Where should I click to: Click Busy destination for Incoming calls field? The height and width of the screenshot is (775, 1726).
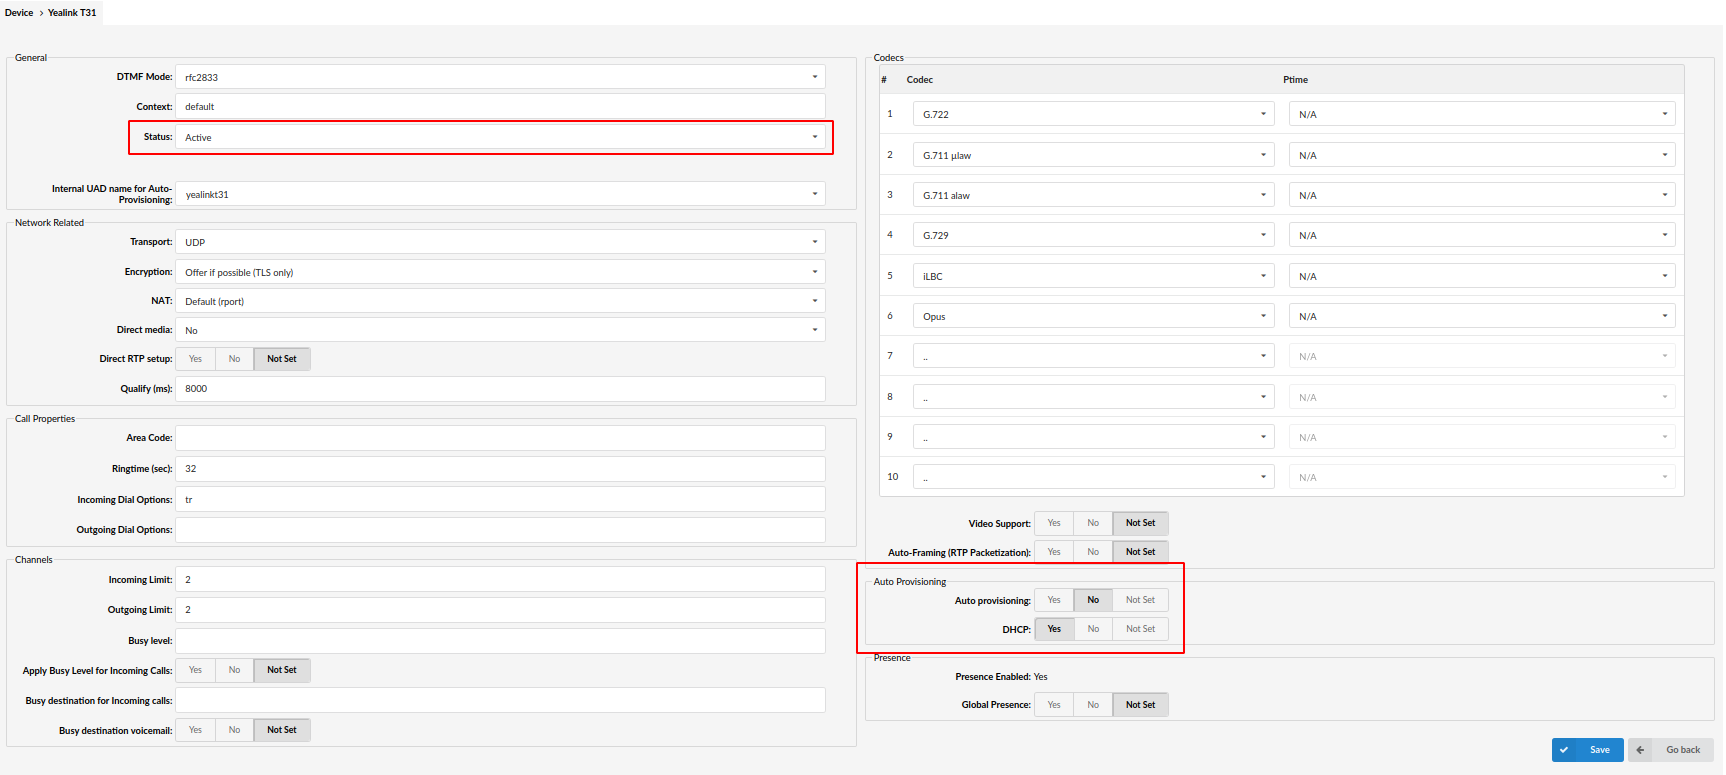coord(500,700)
